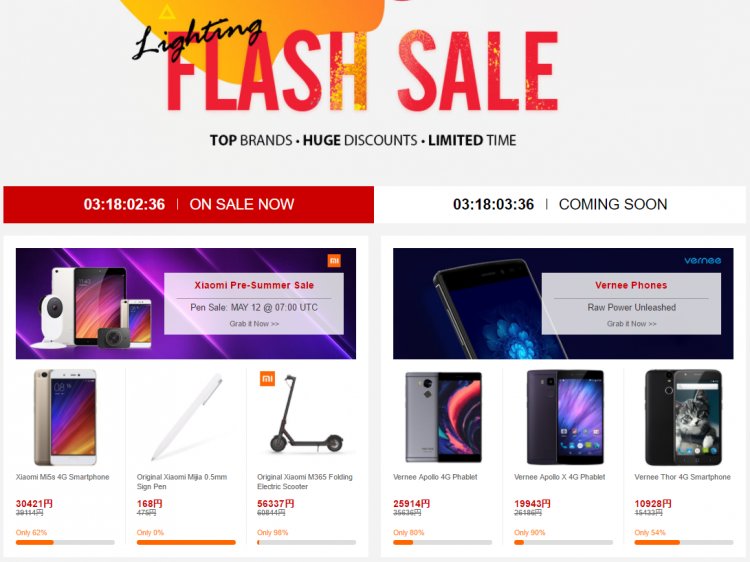This screenshot has width=750, height=562.
Task: Click Grab it Now on Xiaomi banner
Action: [x=254, y=324]
